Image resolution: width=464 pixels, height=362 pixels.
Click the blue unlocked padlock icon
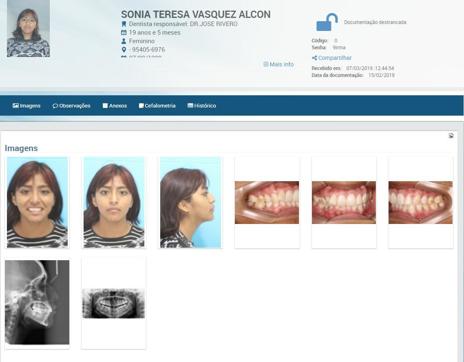tap(327, 22)
